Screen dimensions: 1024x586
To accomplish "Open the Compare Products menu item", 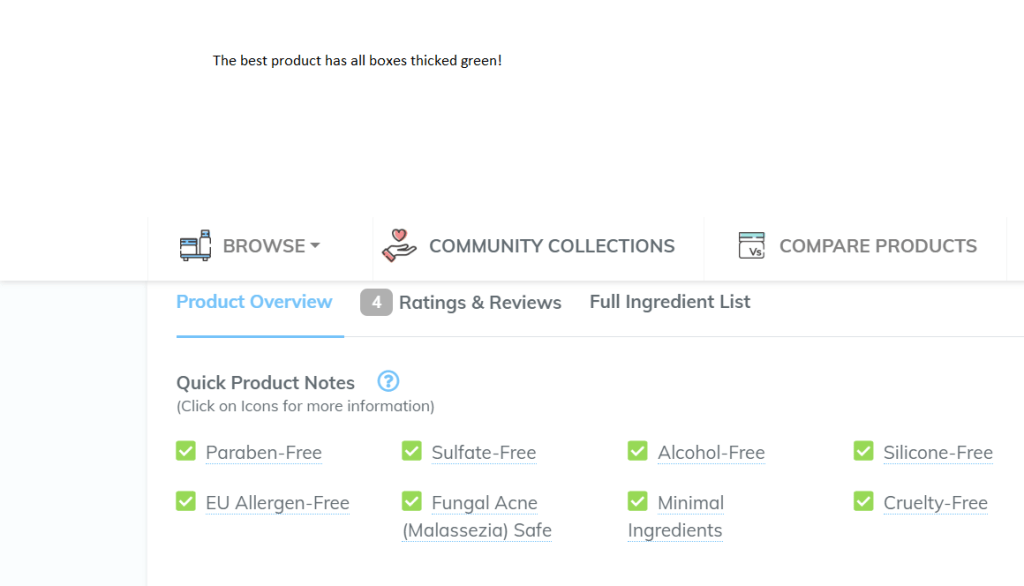I will (x=877, y=246).
